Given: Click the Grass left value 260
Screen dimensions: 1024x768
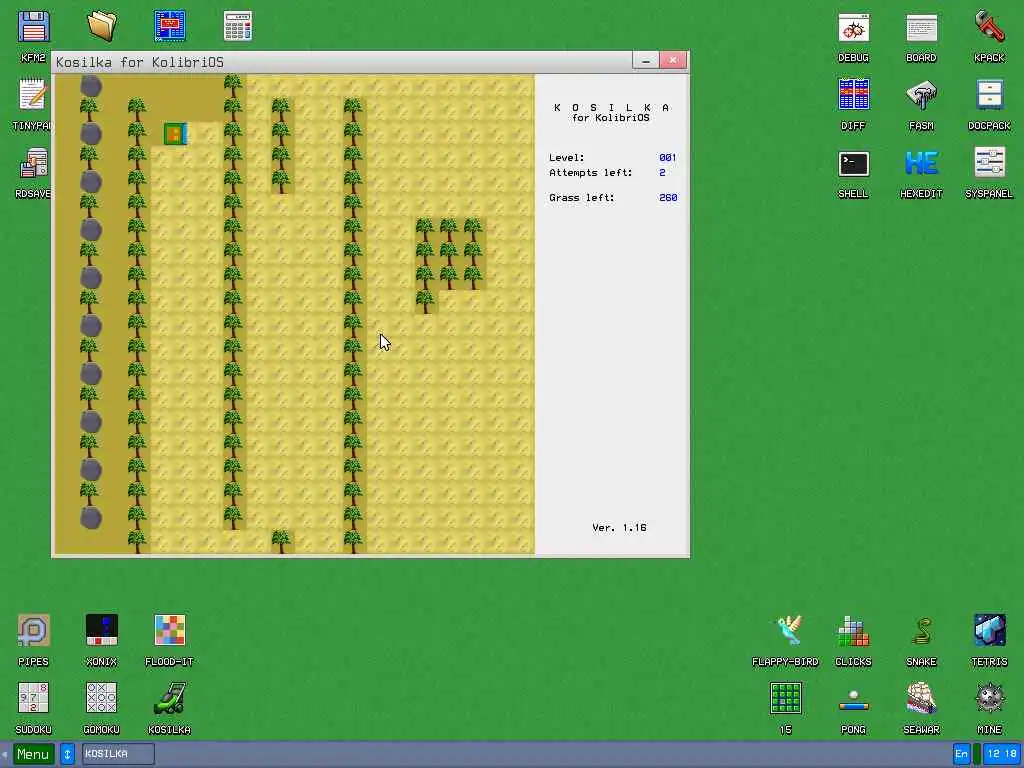Looking at the screenshot, I should [668, 197].
